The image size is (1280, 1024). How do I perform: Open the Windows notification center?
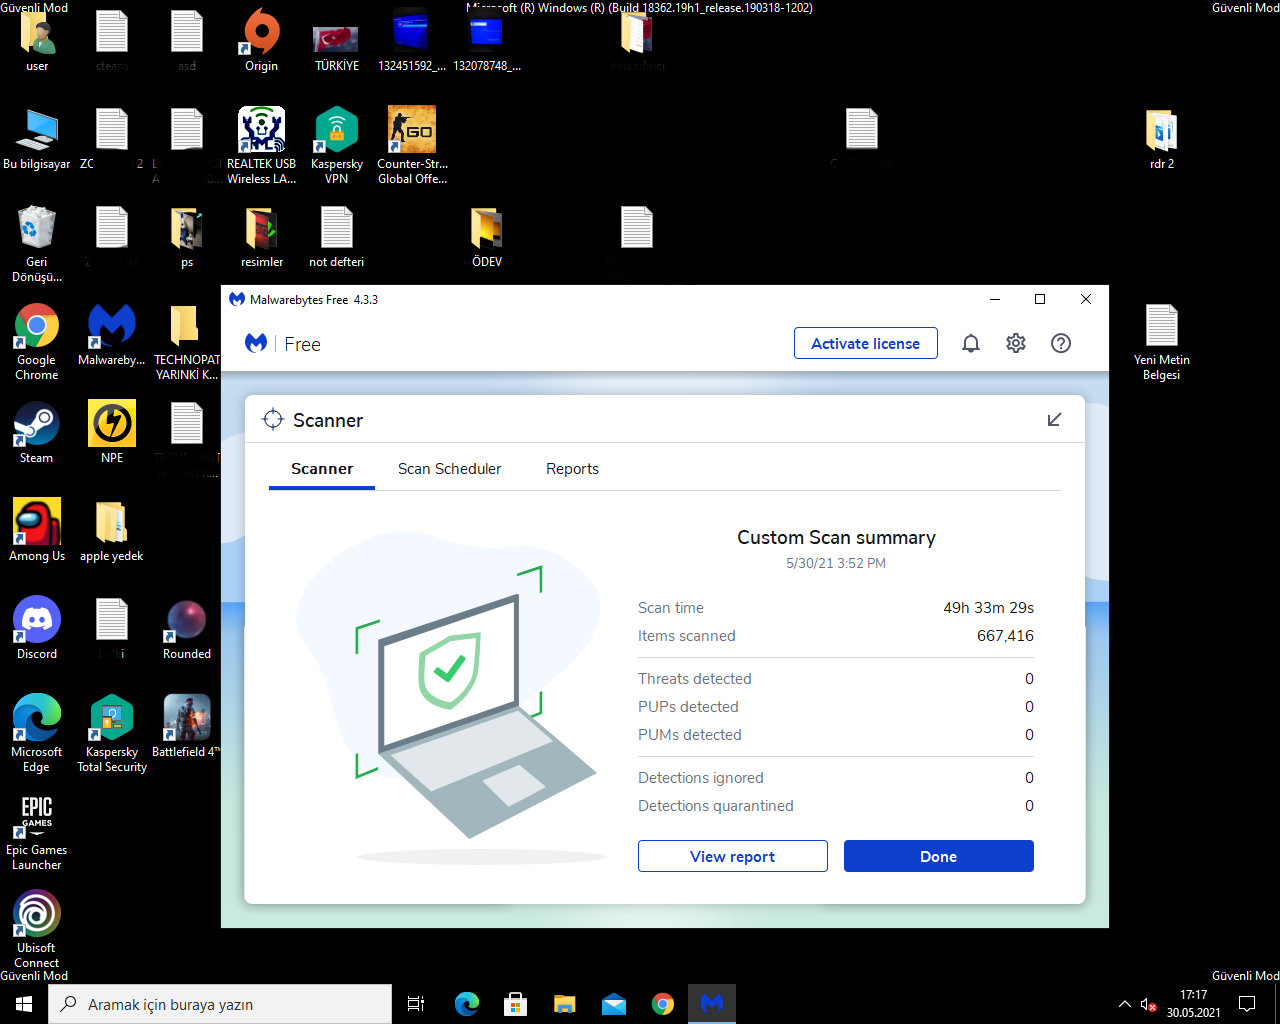(1247, 1004)
